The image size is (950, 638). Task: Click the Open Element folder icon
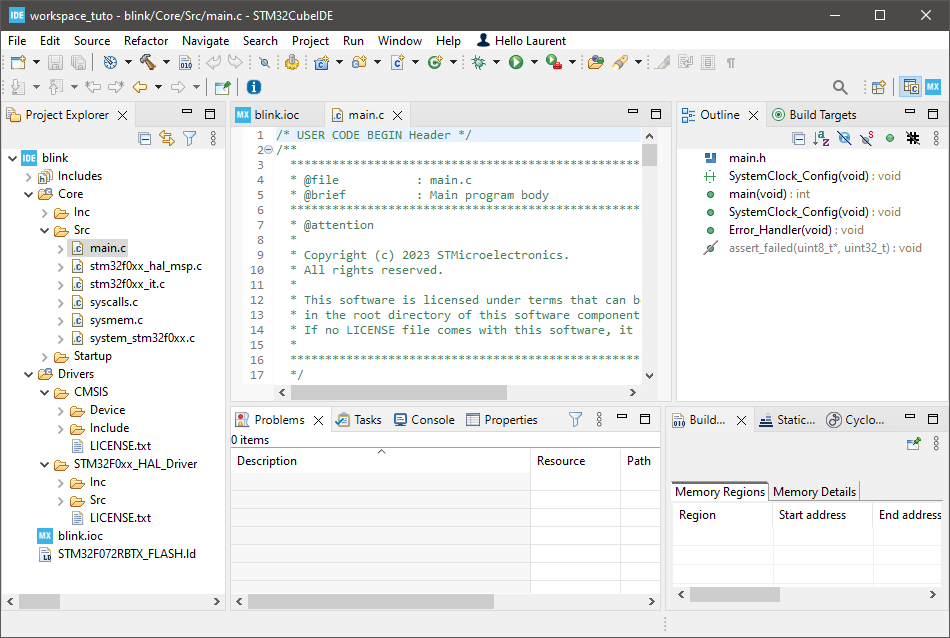coord(596,62)
